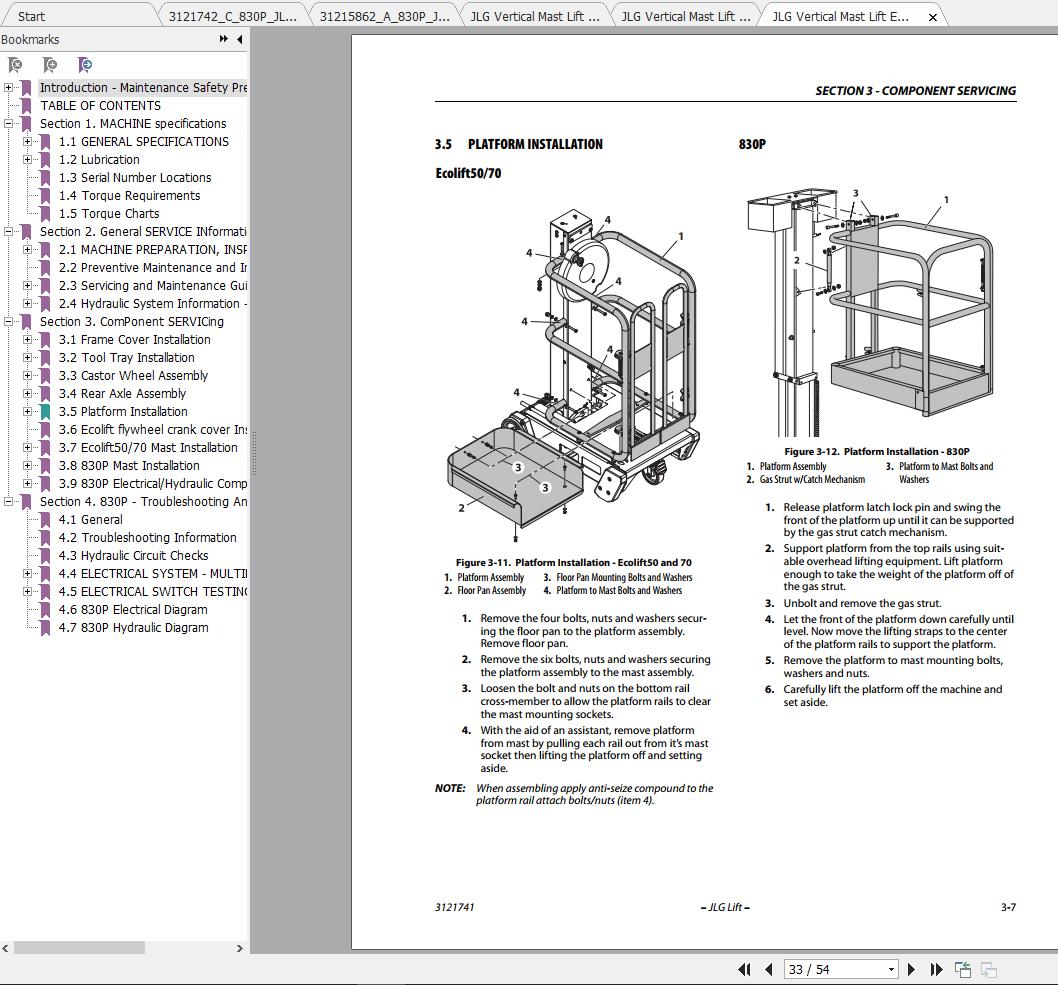This screenshot has height=985, width=1058.
Task: Open the TABLE OF CONTENTS bookmark
Action: pos(101,106)
